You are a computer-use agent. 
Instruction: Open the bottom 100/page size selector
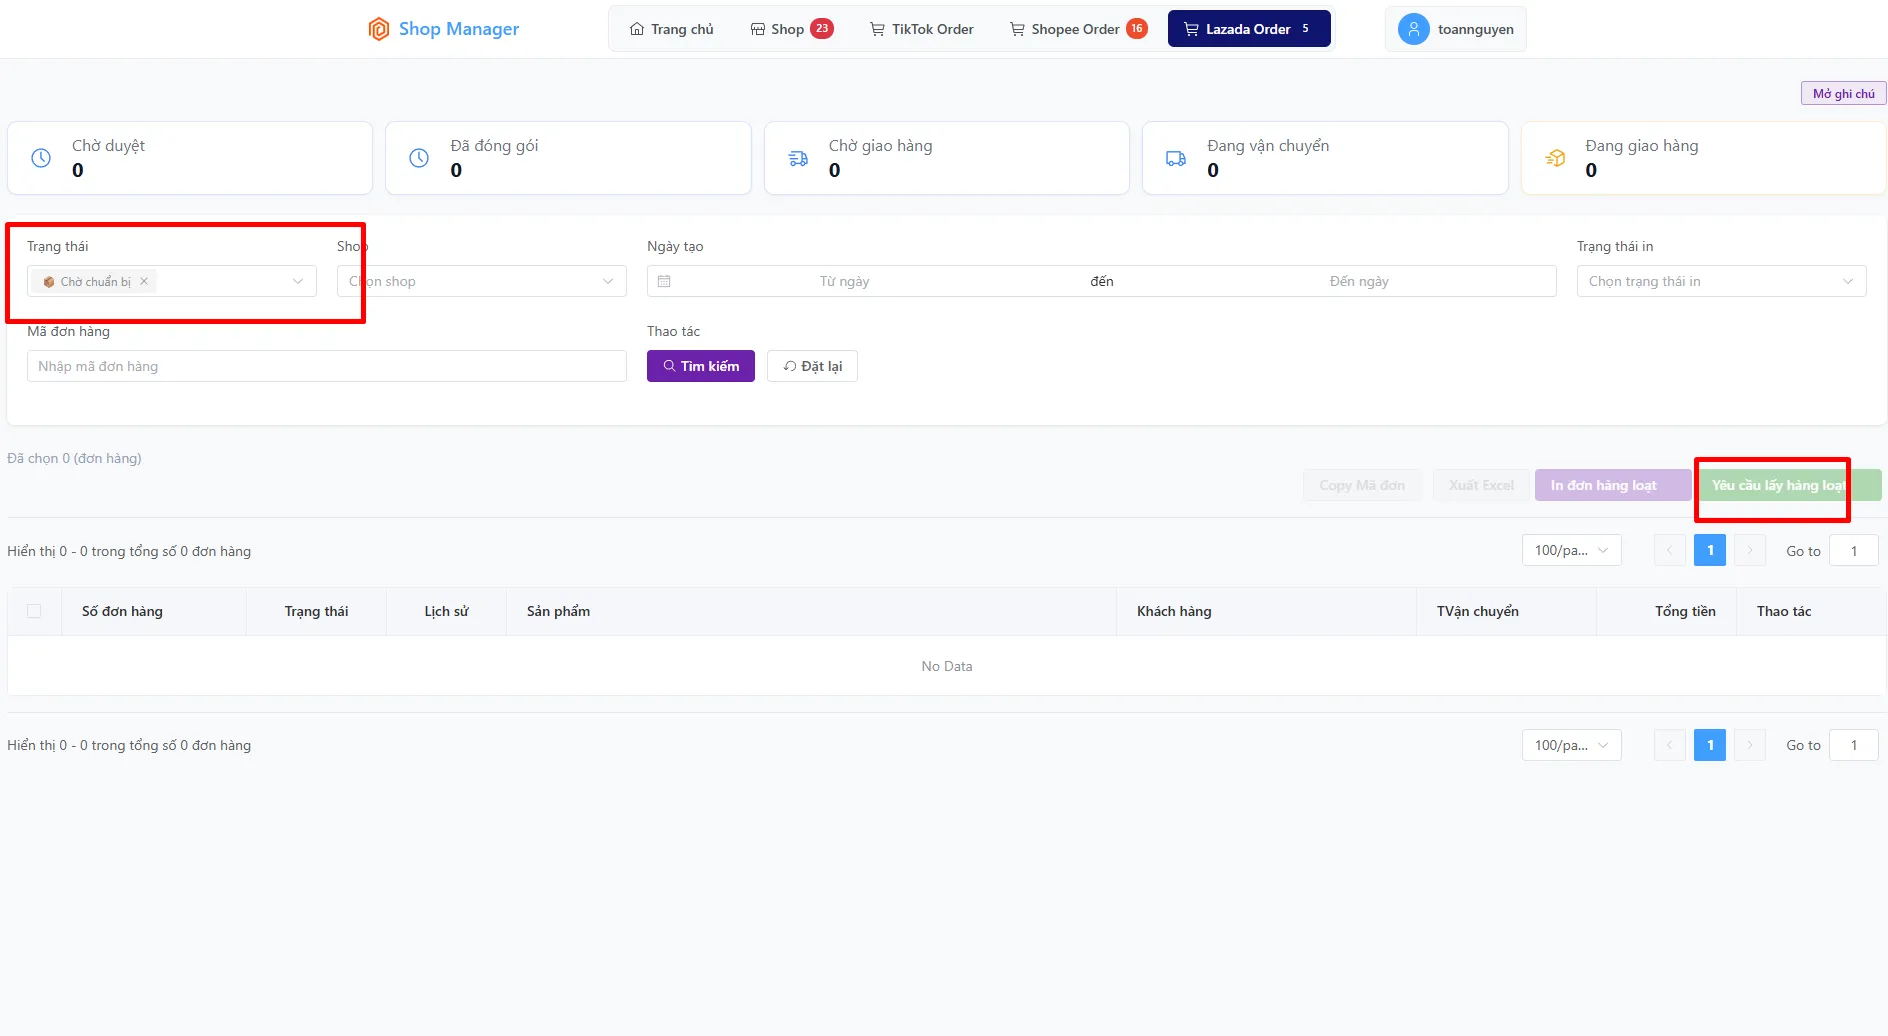(1571, 745)
